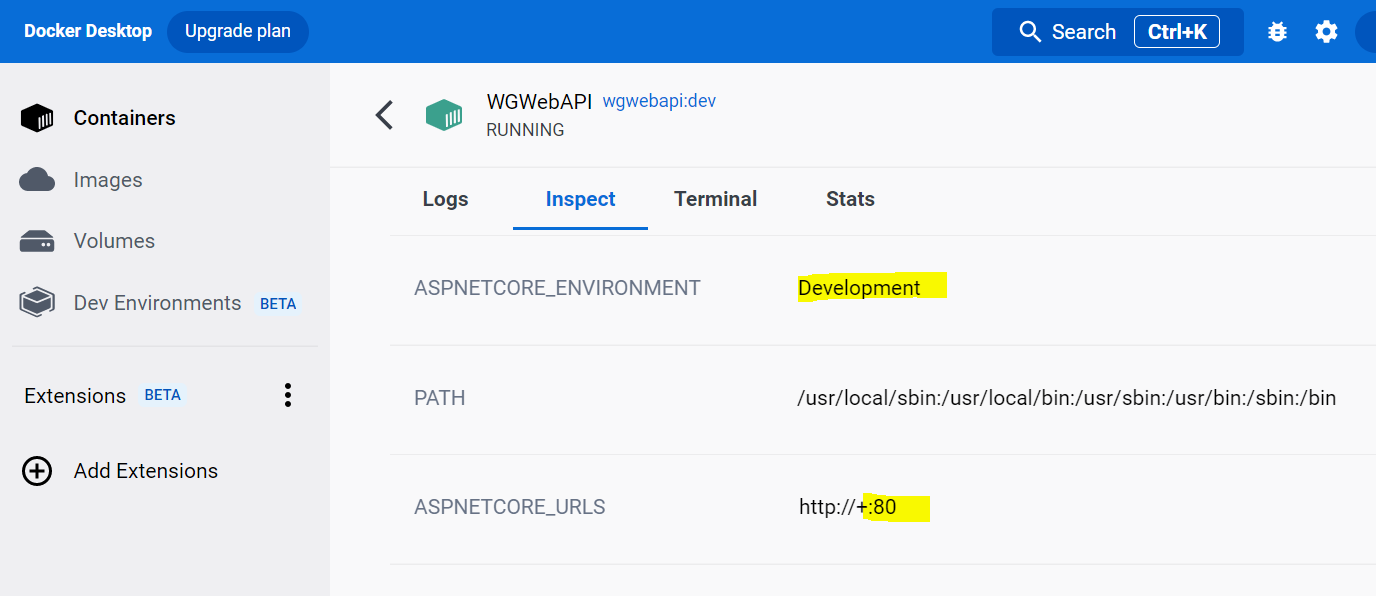
Task: Open the wgwebapi:dev image link
Action: [659, 101]
